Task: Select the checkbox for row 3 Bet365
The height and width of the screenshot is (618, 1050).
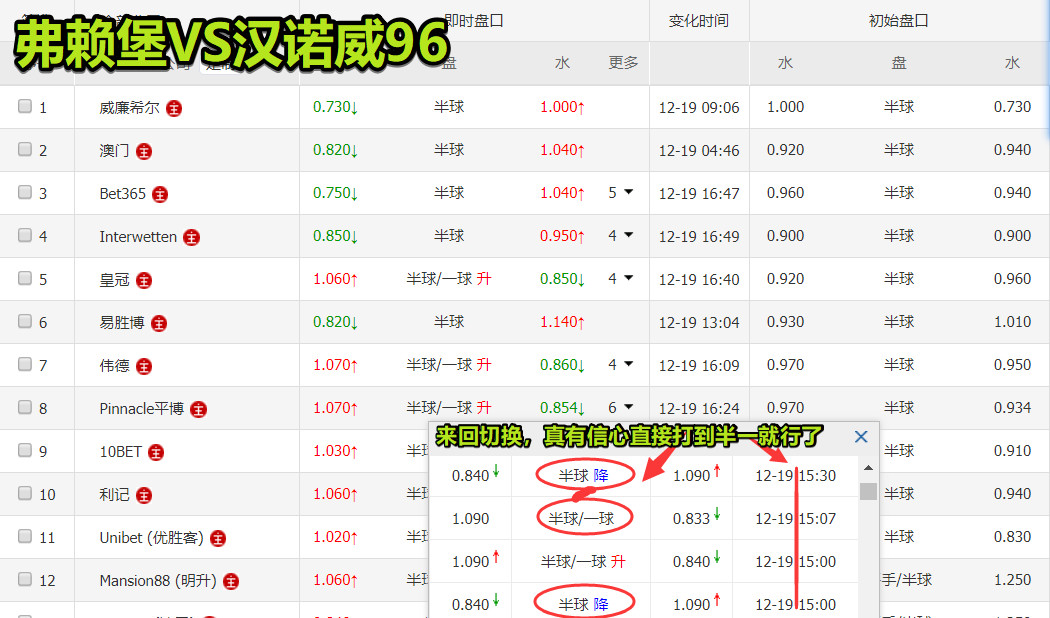Action: tap(25, 193)
